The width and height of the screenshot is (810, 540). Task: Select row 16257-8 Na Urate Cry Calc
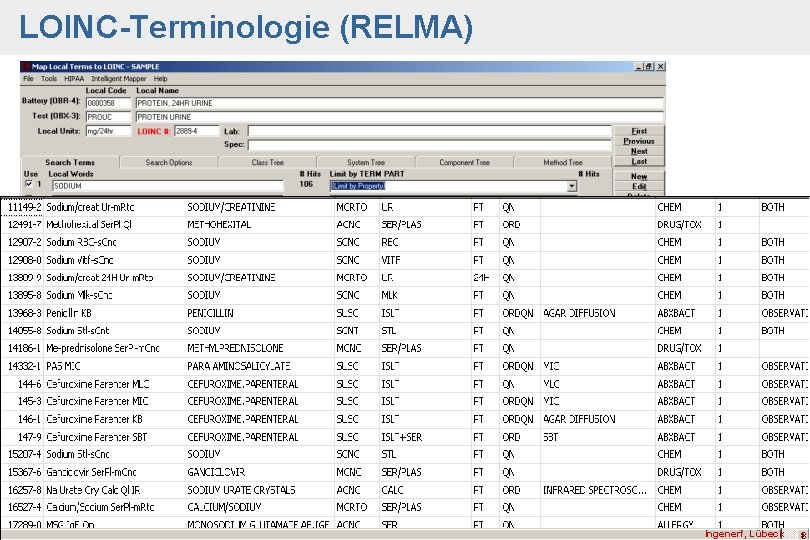(x=405, y=490)
